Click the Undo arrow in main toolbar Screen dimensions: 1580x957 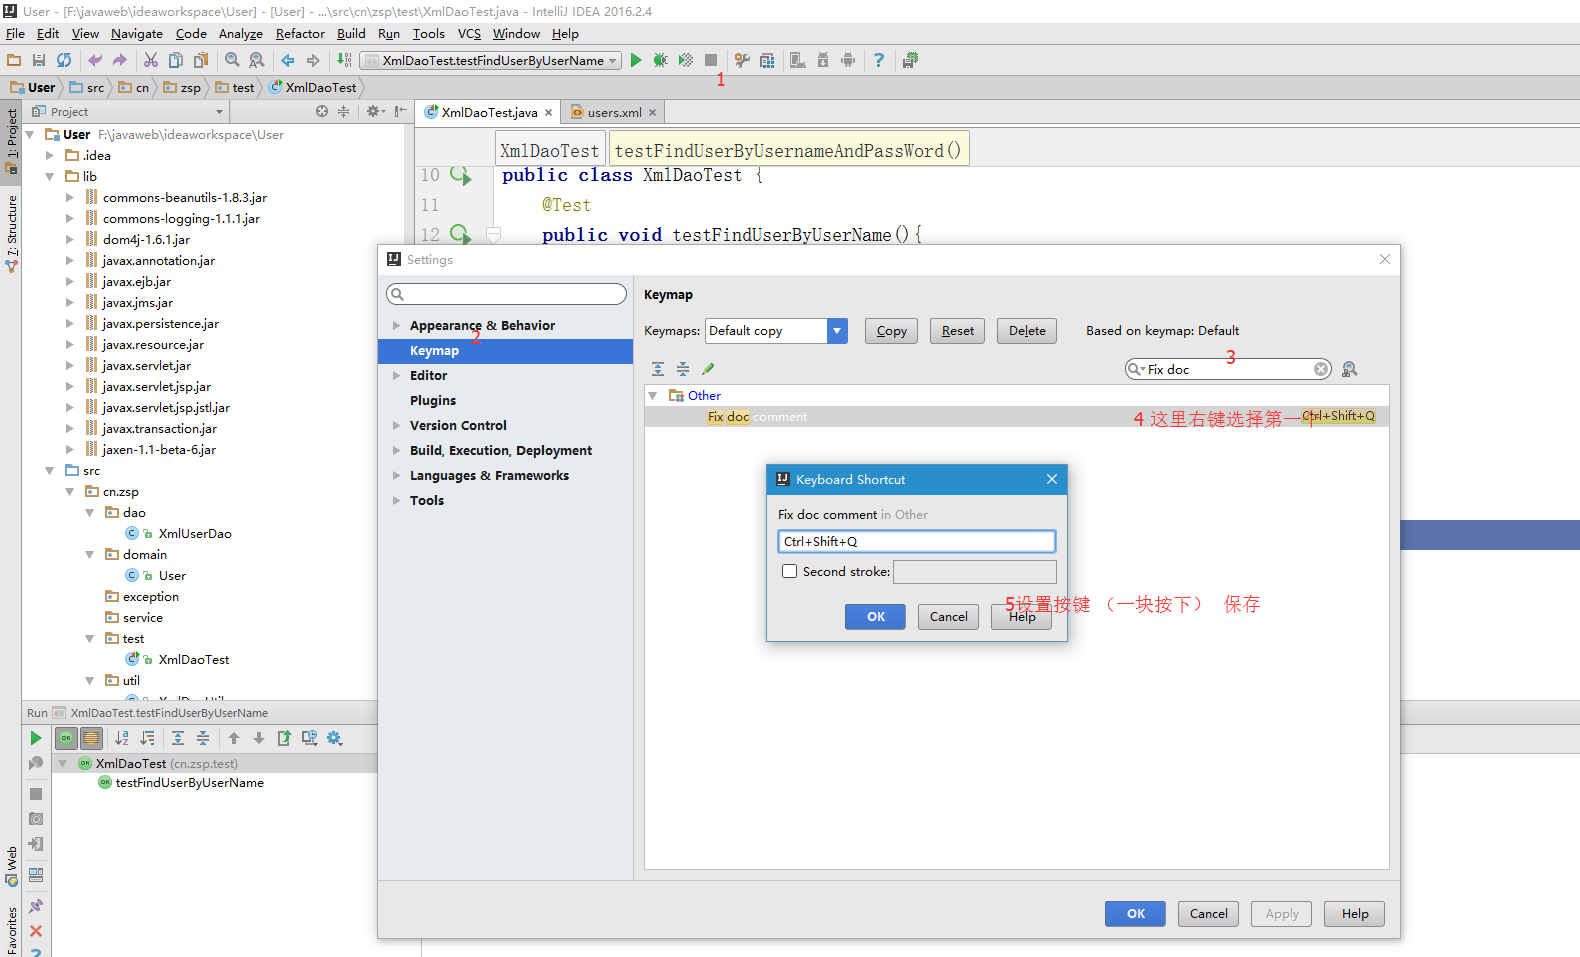(95, 60)
